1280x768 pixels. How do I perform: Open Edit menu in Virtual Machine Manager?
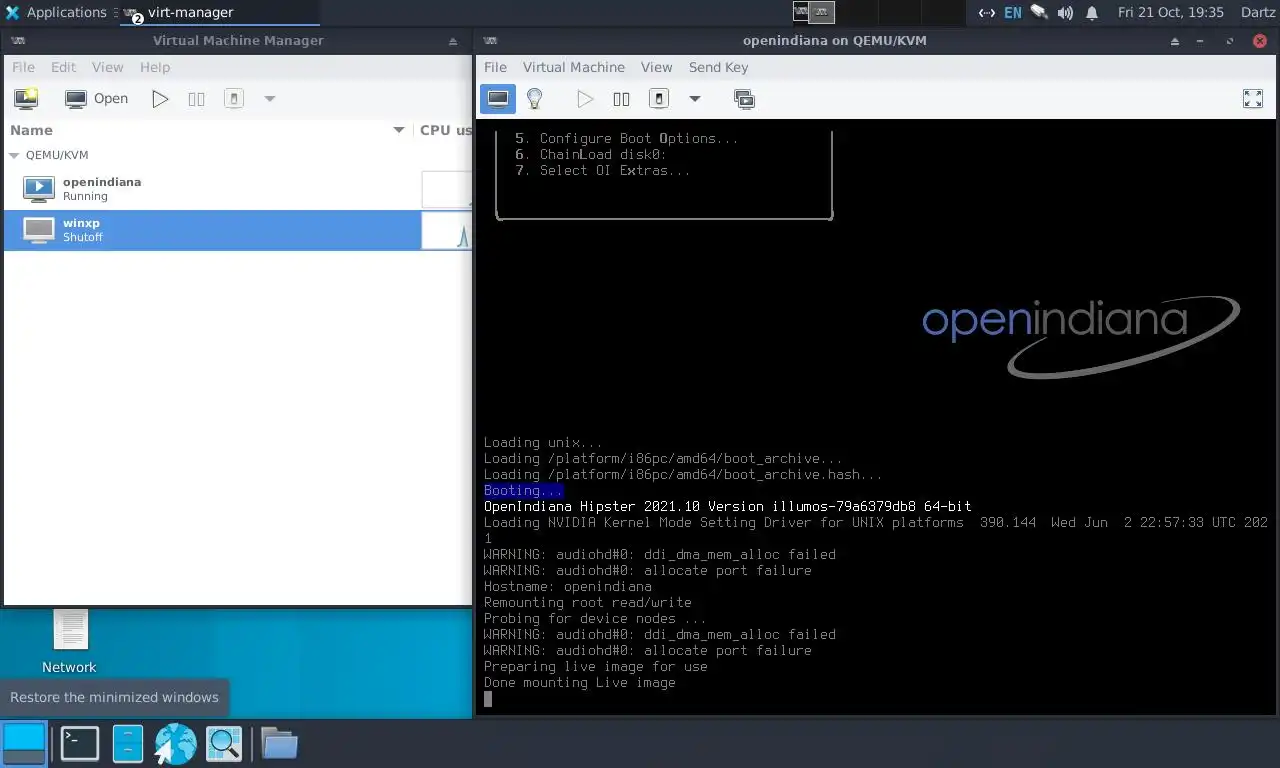[64, 67]
